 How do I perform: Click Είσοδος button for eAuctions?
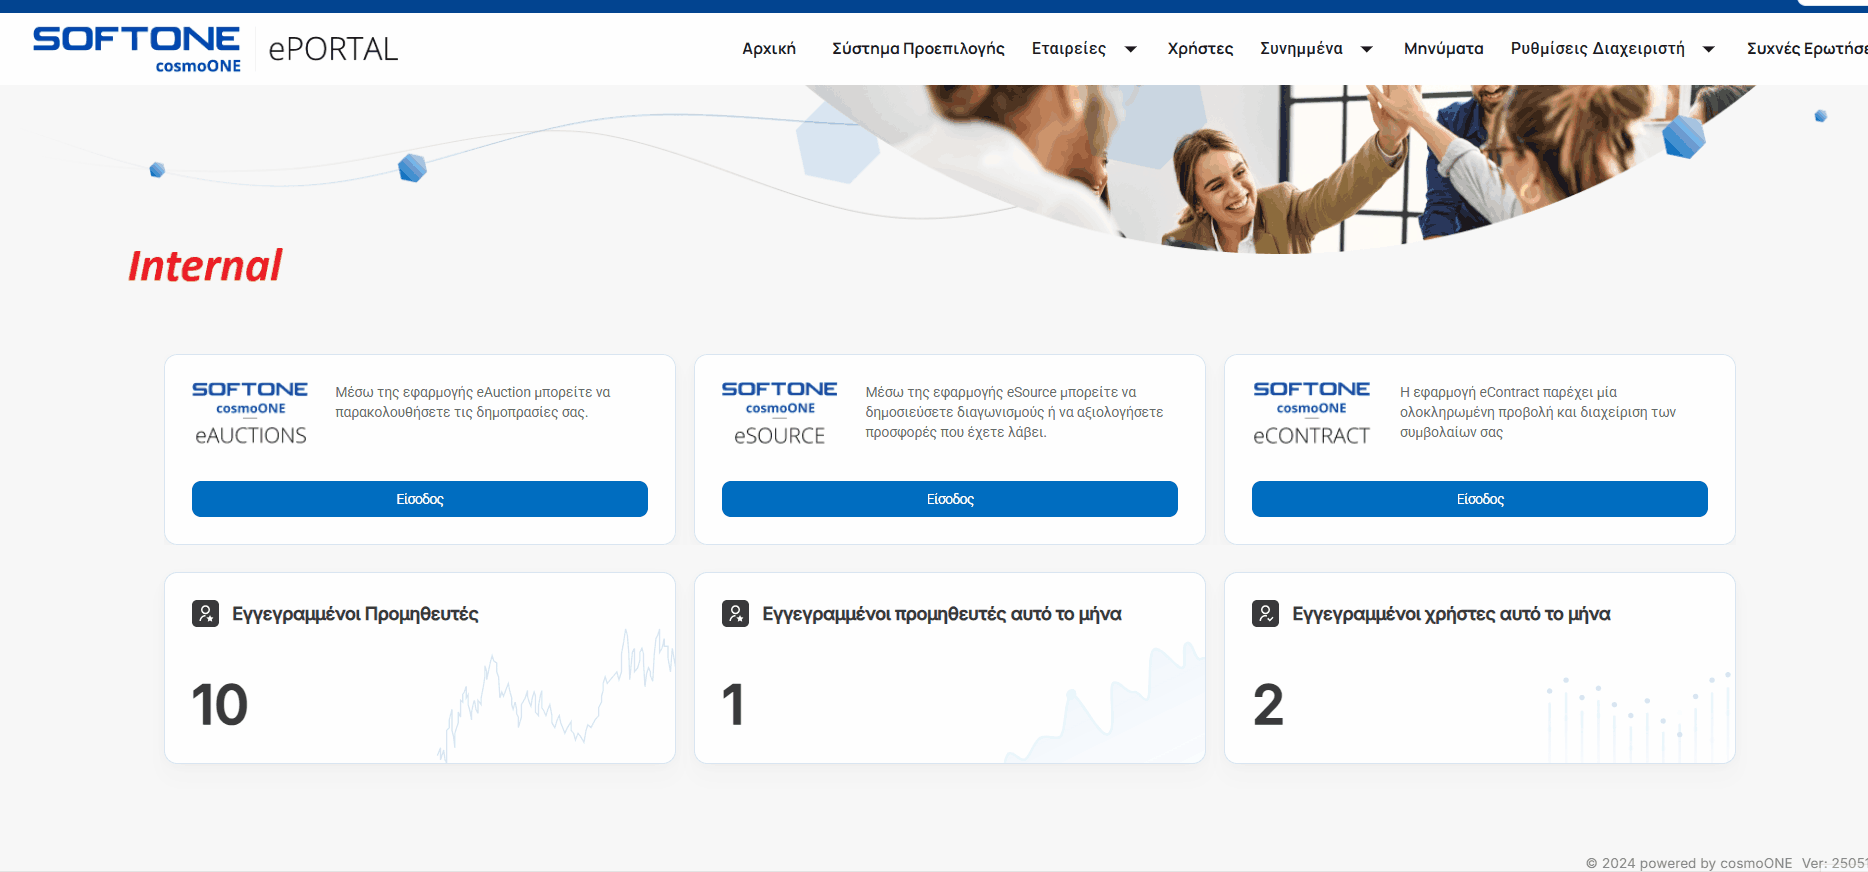[x=420, y=499]
